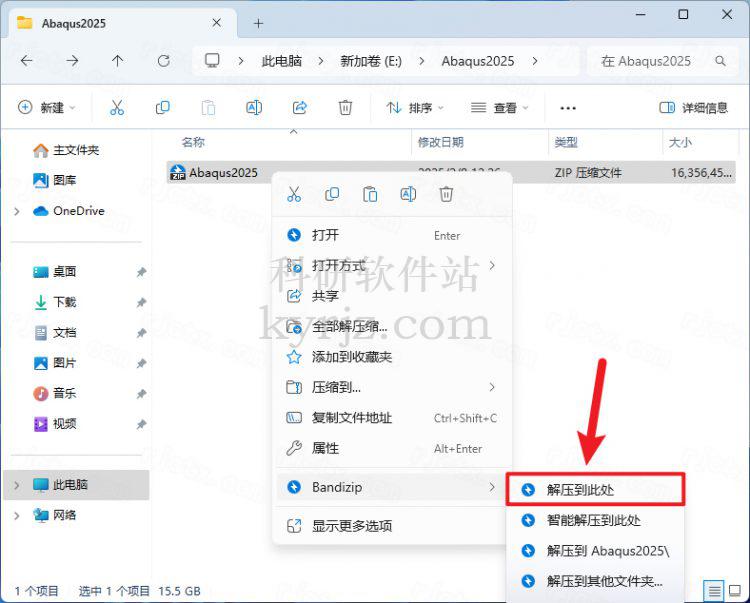Choose 共享 in the context menu
This screenshot has width=750, height=603.
[392, 296]
